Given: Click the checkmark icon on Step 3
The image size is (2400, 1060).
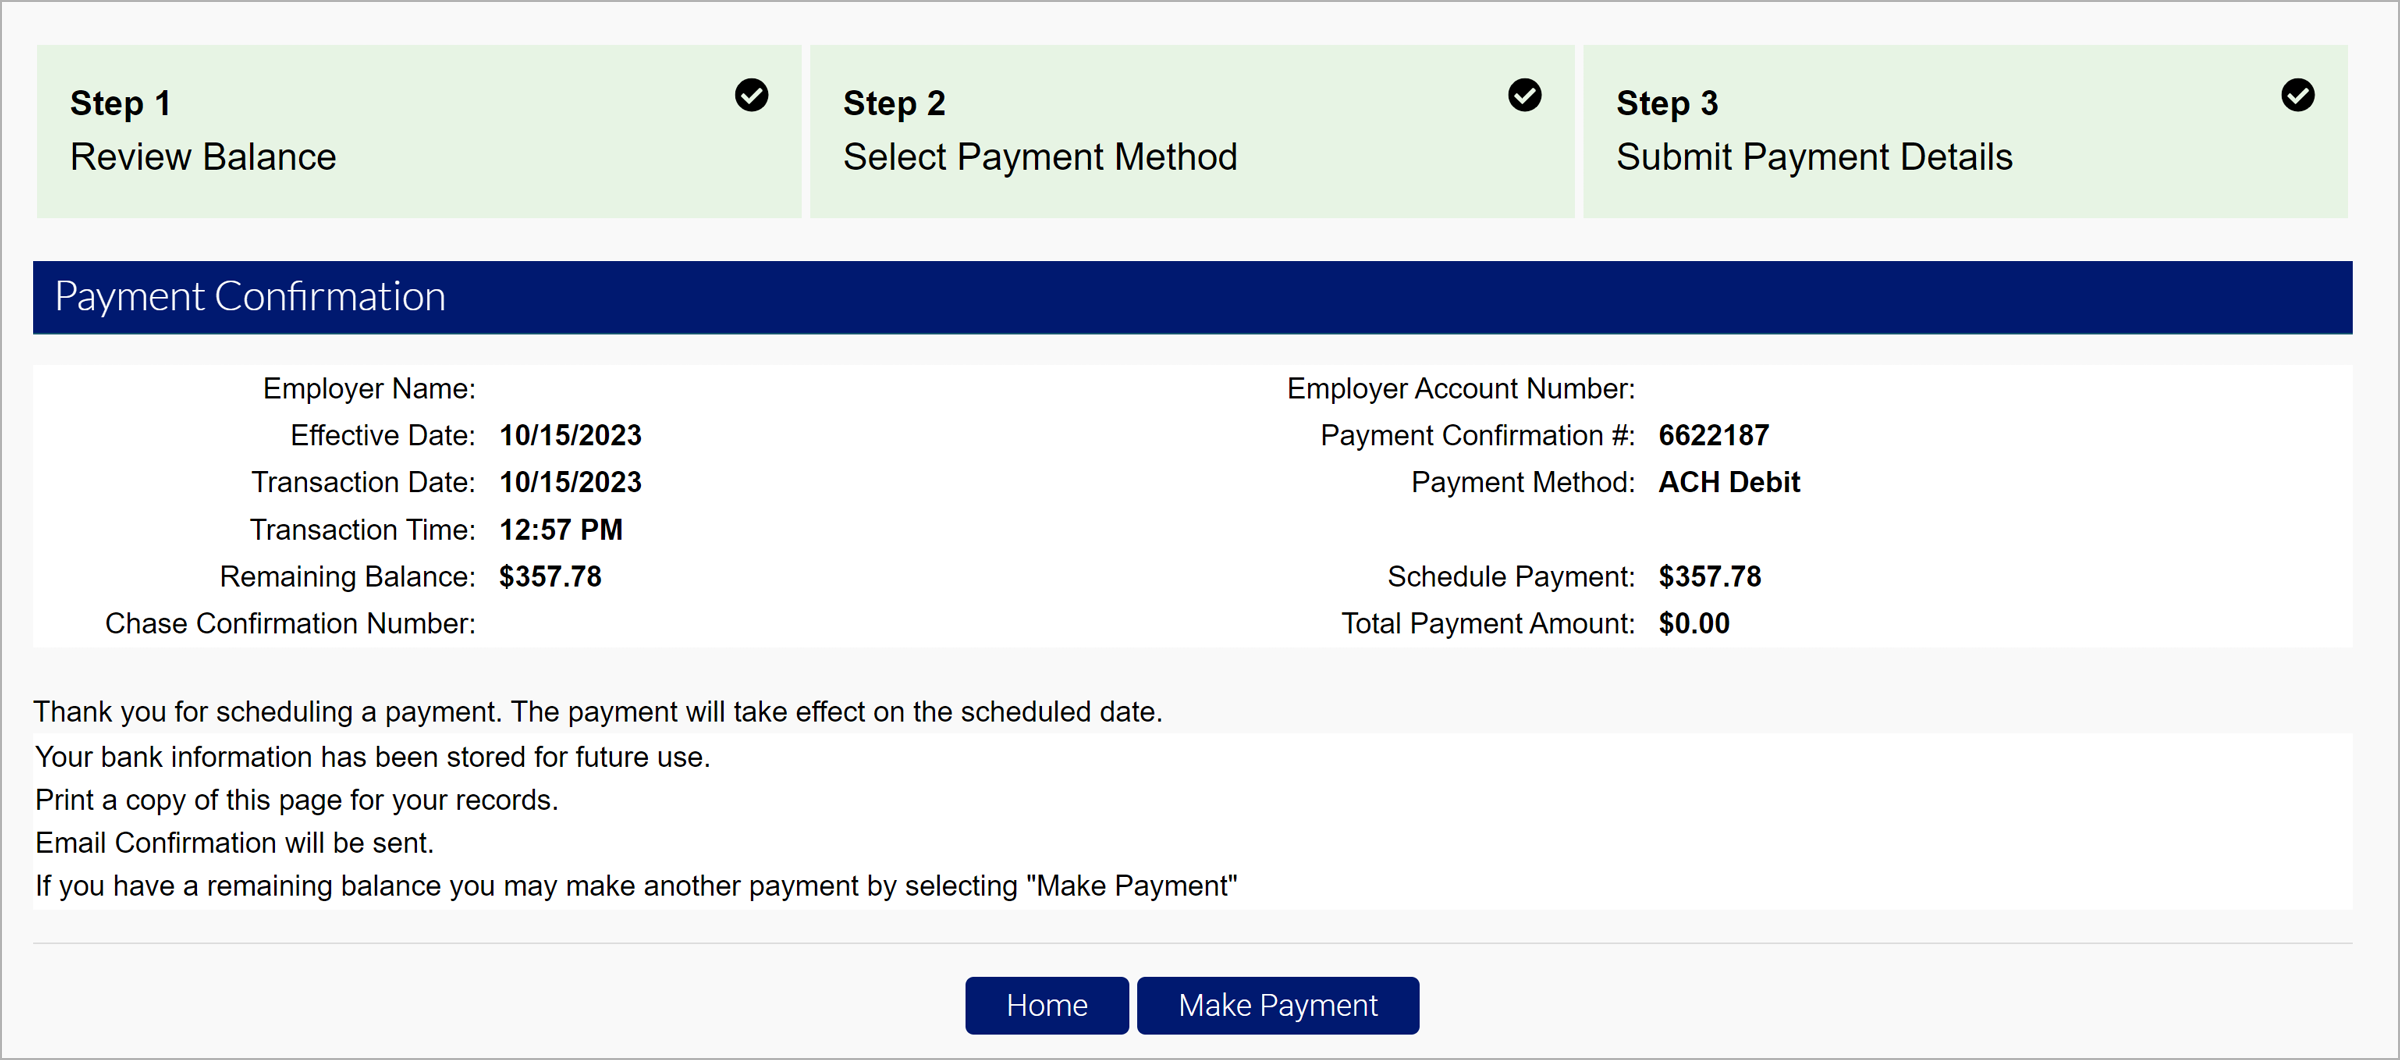Looking at the screenshot, I should click(2297, 95).
